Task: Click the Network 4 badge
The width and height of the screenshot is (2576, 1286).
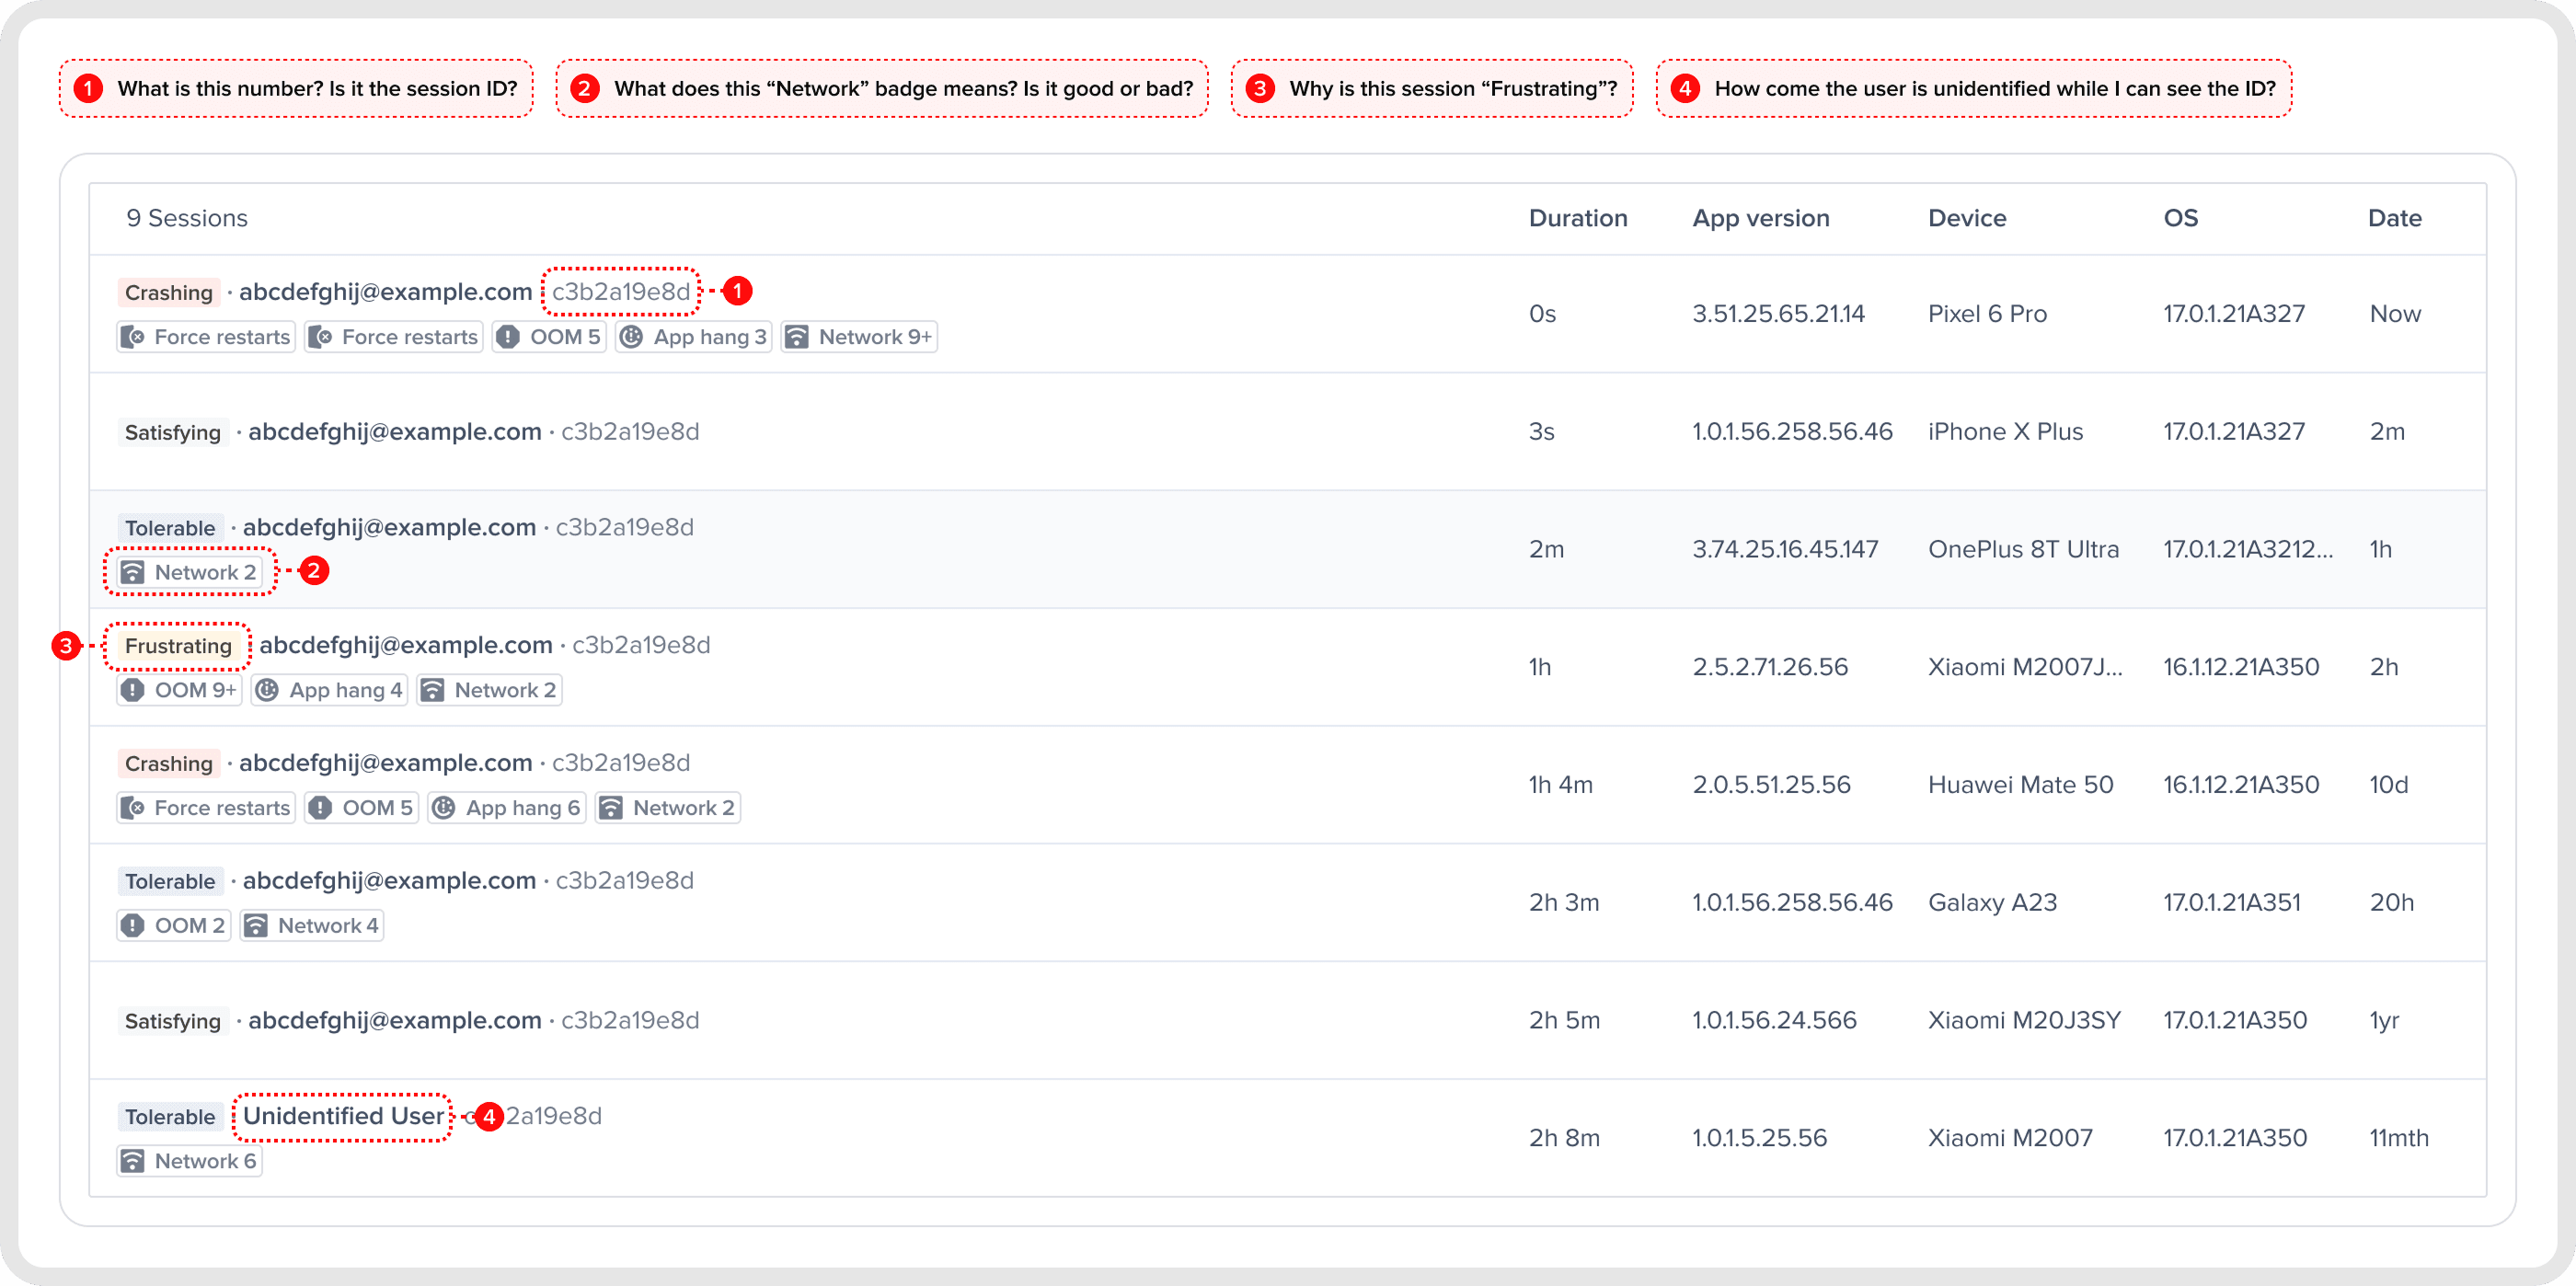Action: (x=312, y=926)
